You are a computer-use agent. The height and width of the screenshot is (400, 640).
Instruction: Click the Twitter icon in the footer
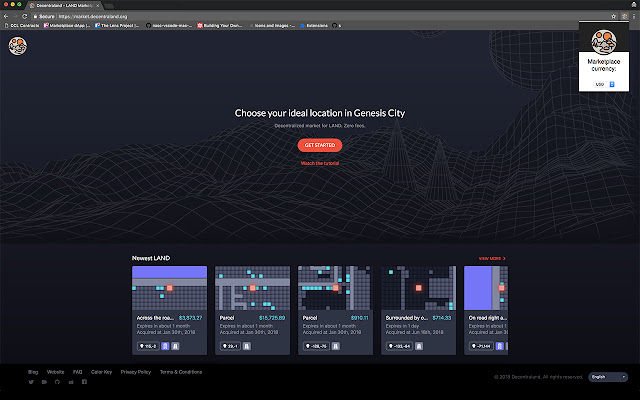[31, 382]
